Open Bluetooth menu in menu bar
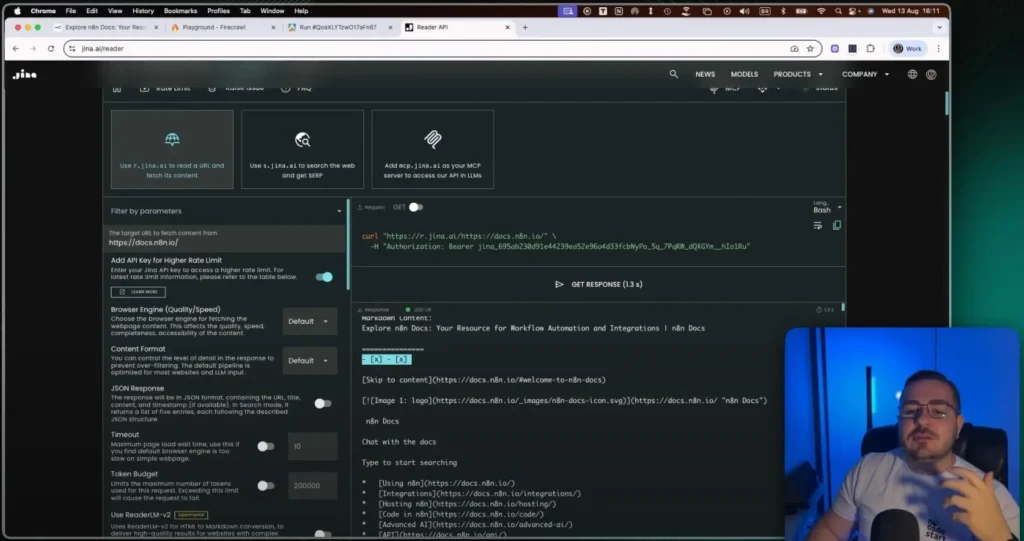Image resolution: width=1024 pixels, height=541 pixels. [783, 11]
